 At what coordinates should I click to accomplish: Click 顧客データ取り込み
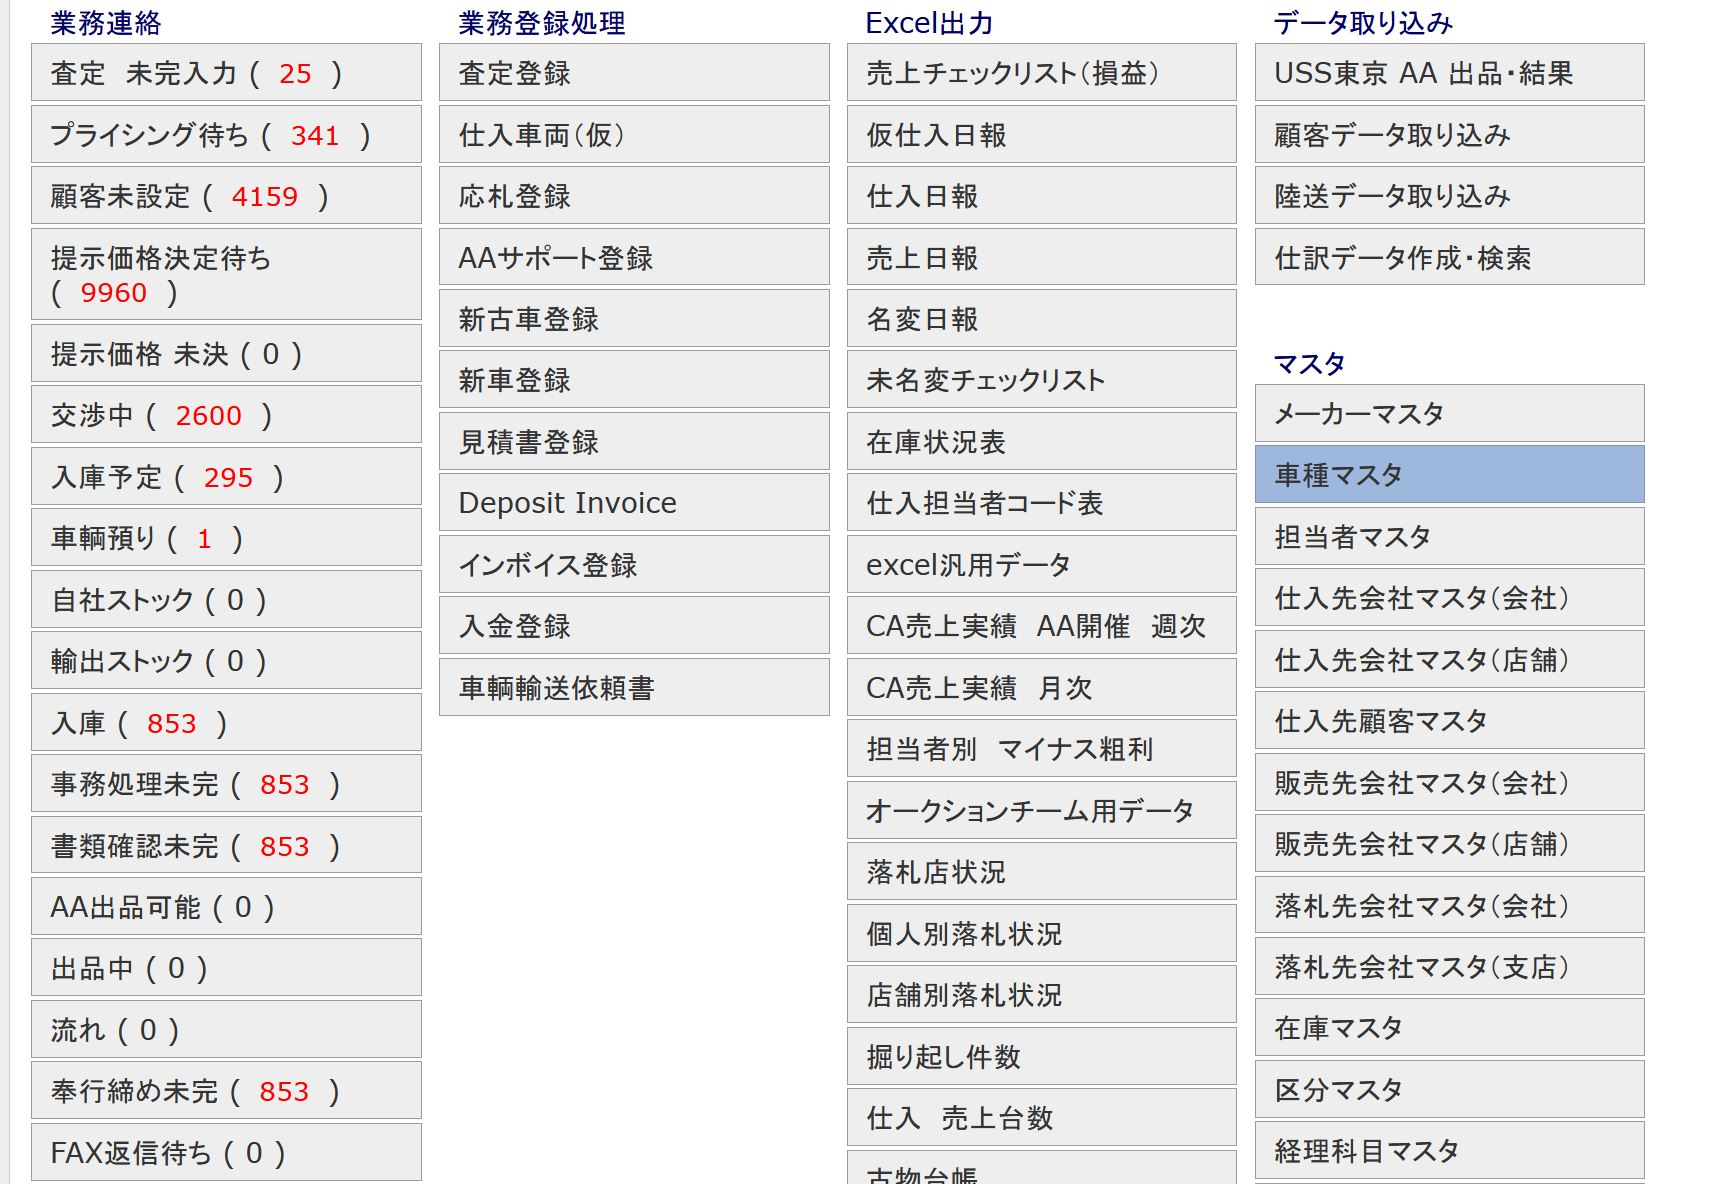[1447, 134]
